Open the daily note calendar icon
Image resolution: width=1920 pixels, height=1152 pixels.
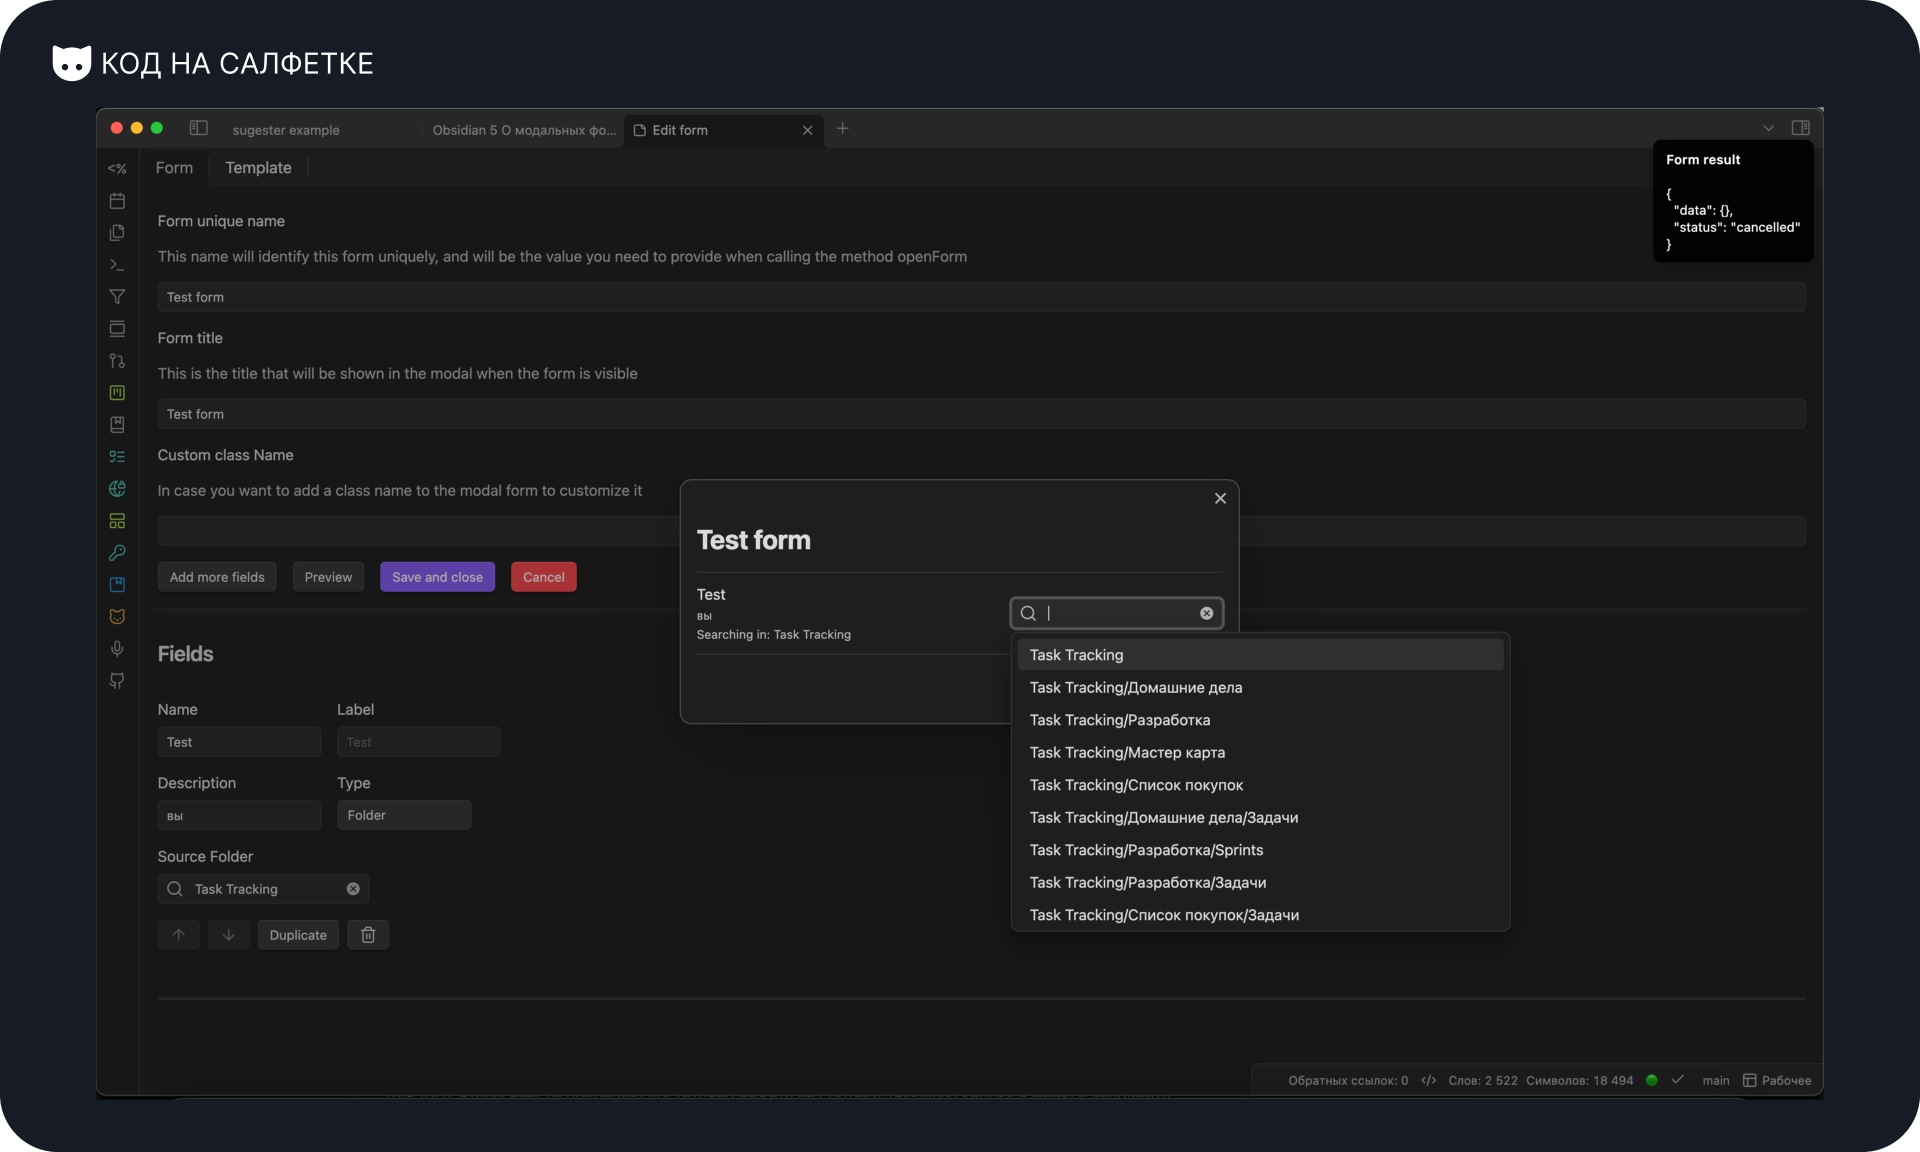(117, 201)
